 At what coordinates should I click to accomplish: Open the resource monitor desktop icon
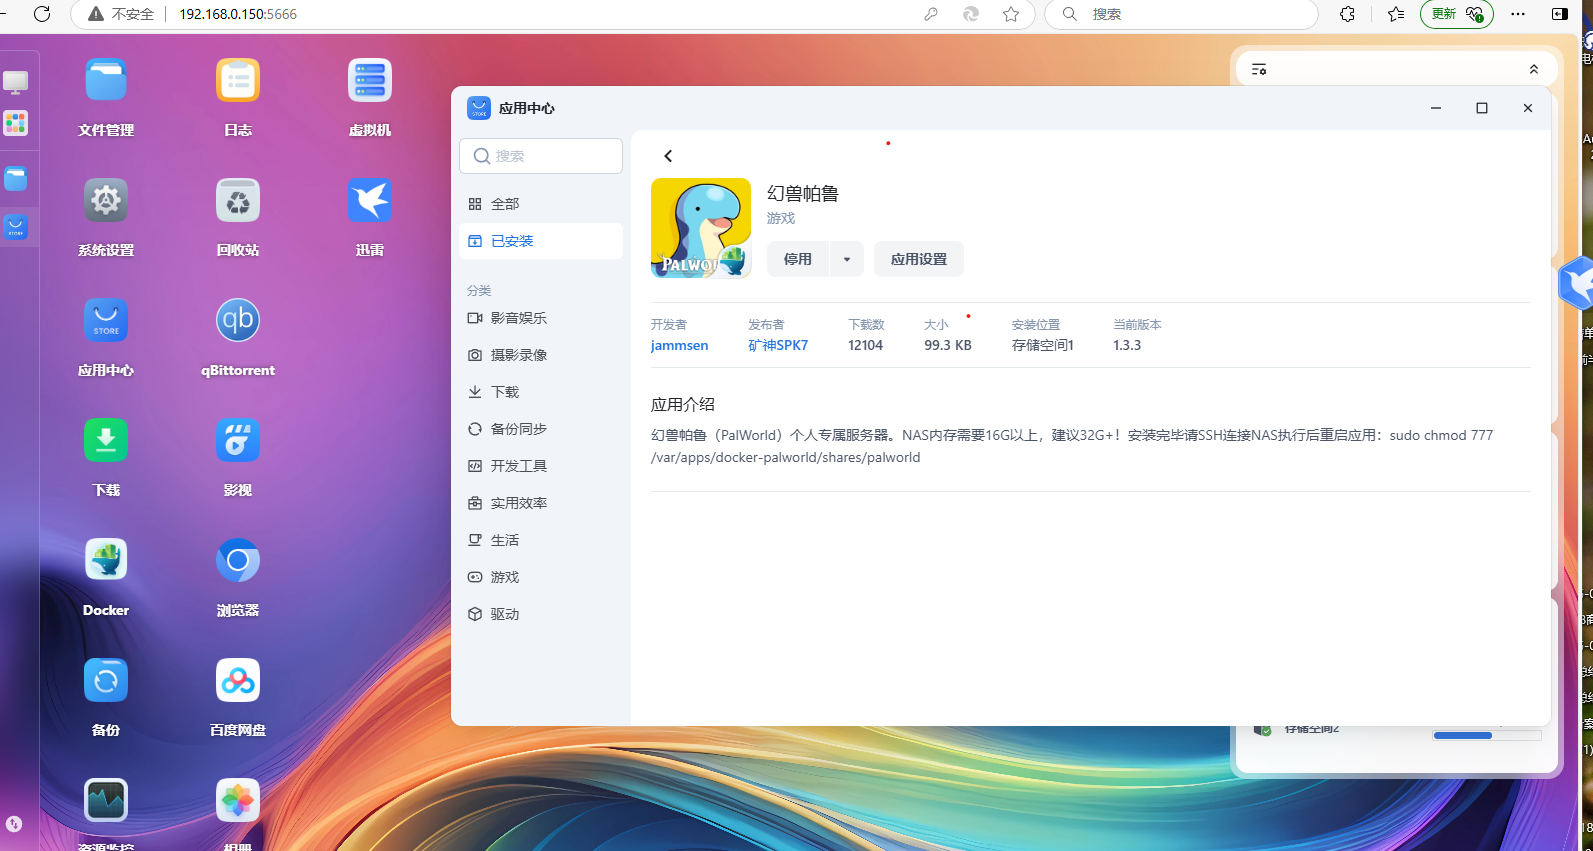(106, 801)
